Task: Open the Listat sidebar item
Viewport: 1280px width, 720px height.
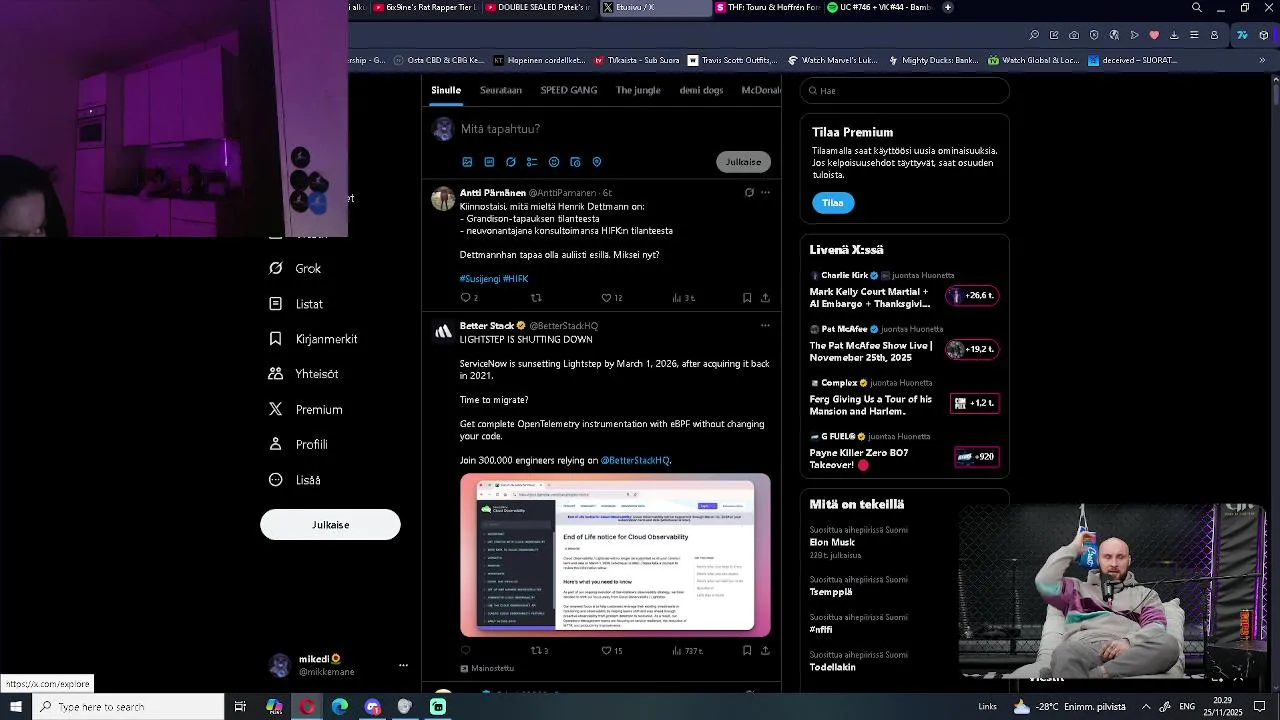Action: click(x=296, y=304)
